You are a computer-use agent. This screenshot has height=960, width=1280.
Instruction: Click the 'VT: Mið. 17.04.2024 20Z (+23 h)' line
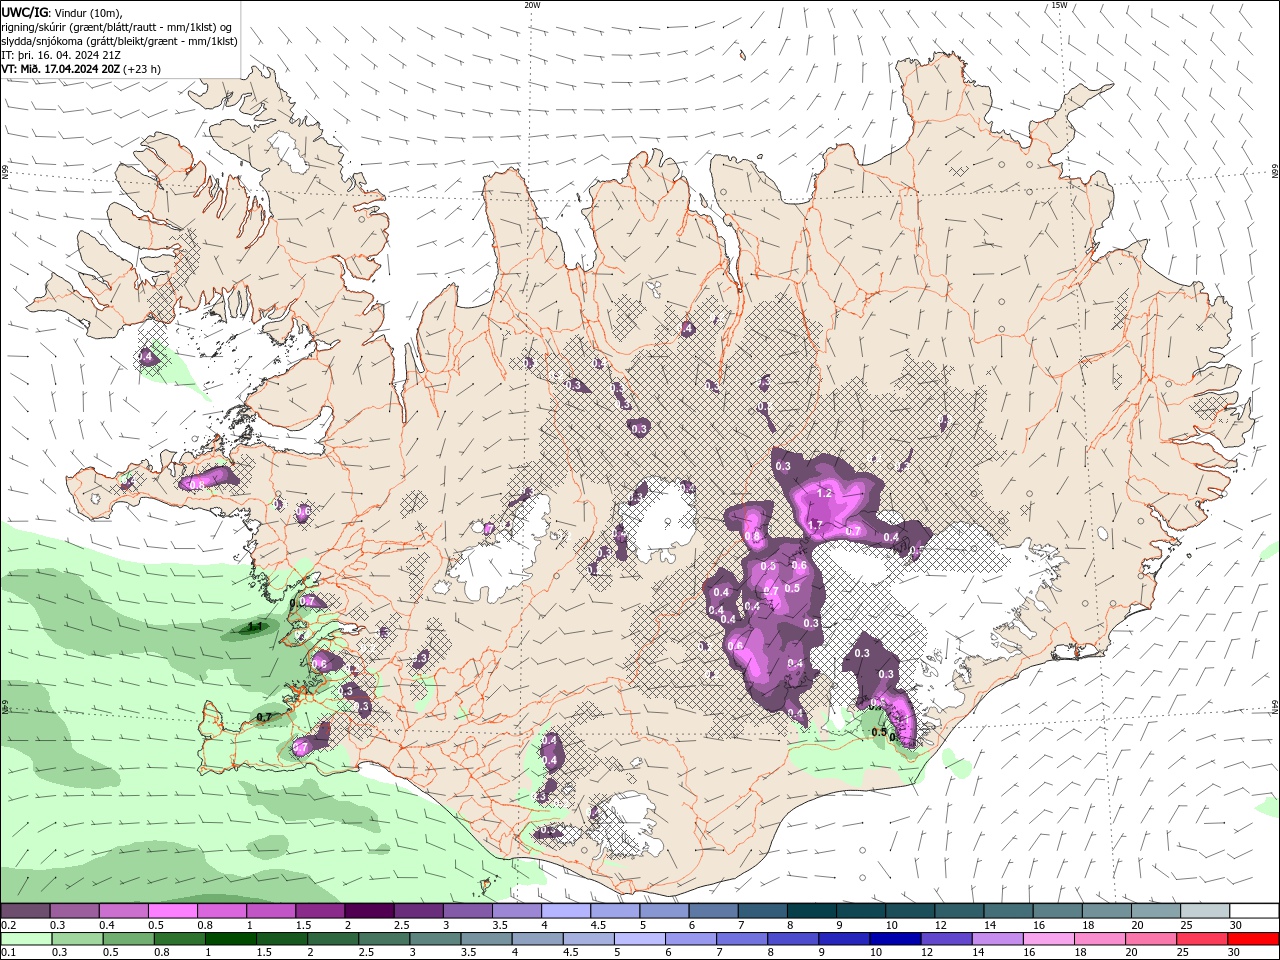click(x=81, y=69)
